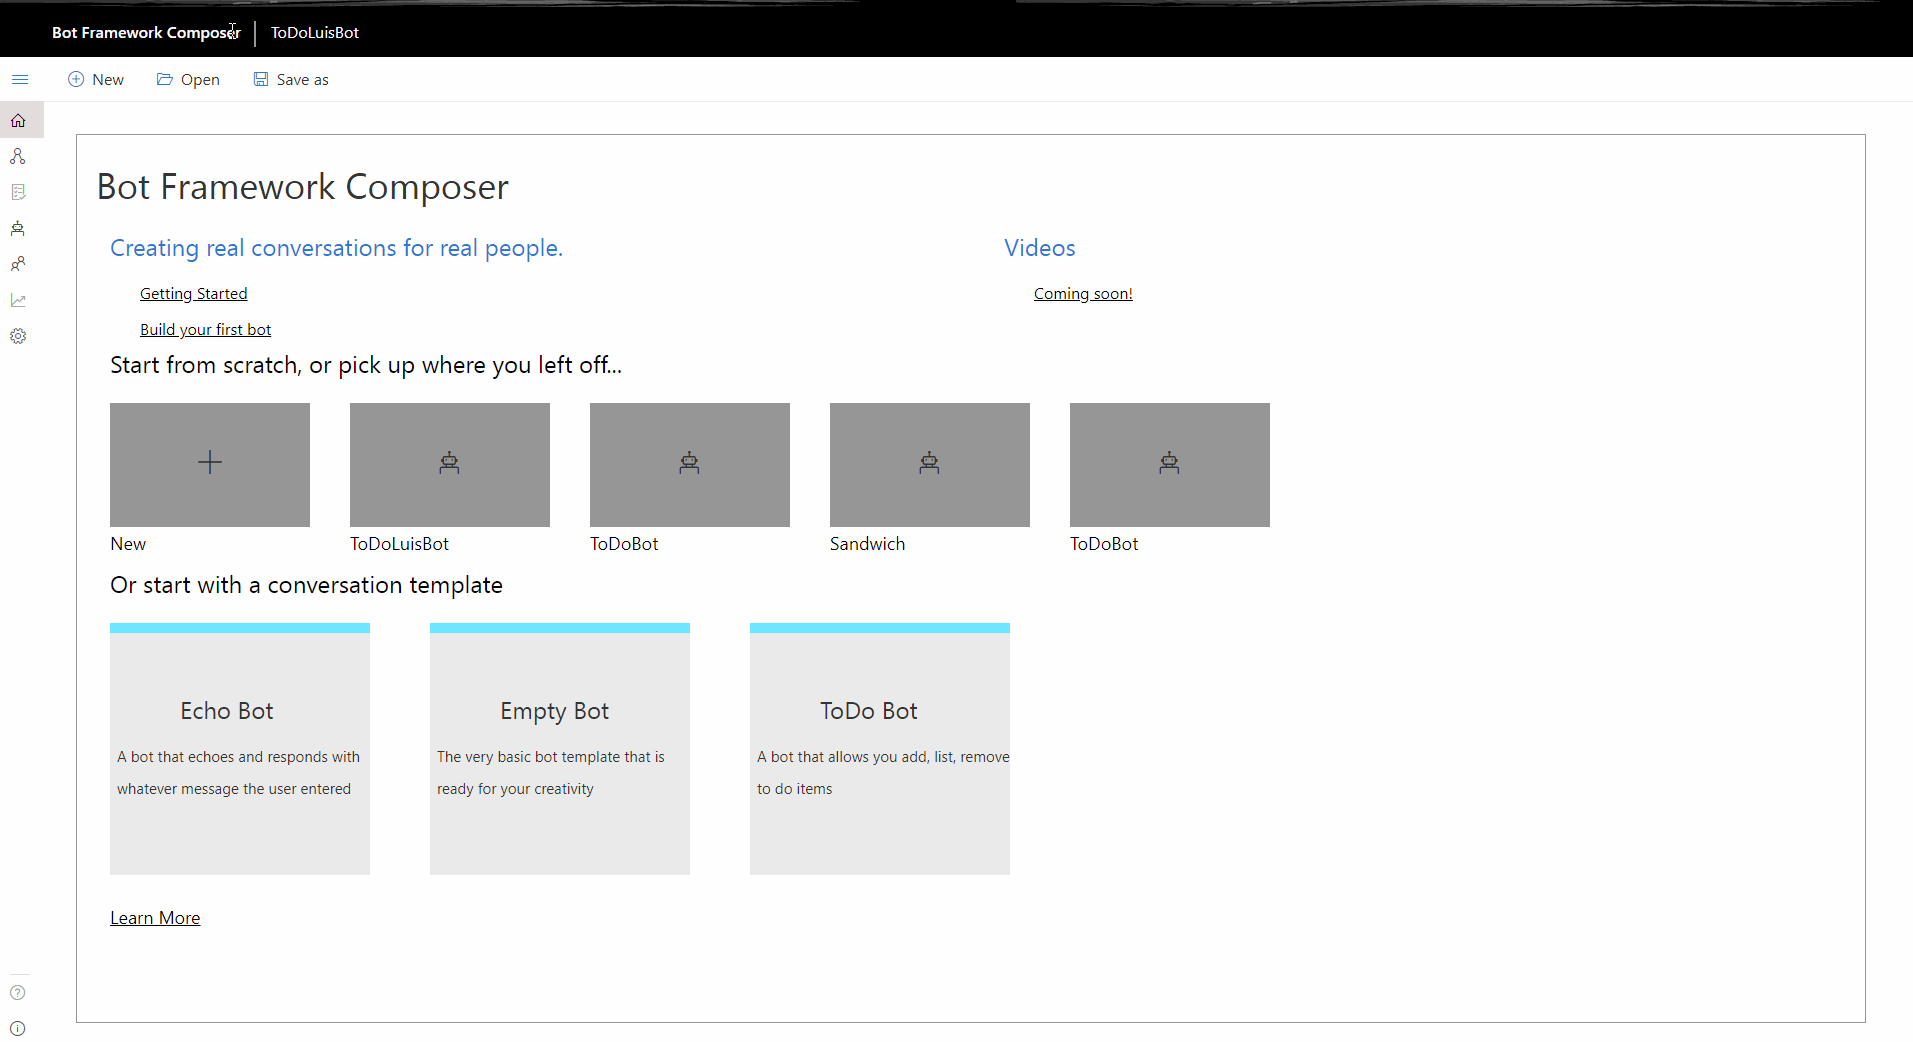Open the ToDoBot tile after Sandwich
This screenshot has height=1042, width=1913.
(x=1170, y=465)
